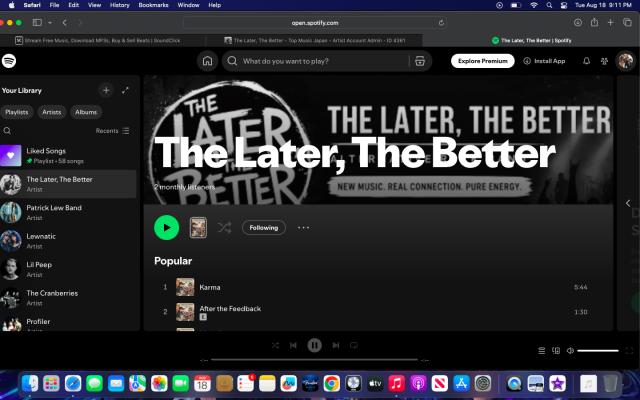Seek on the playback progress bar

point(314,360)
